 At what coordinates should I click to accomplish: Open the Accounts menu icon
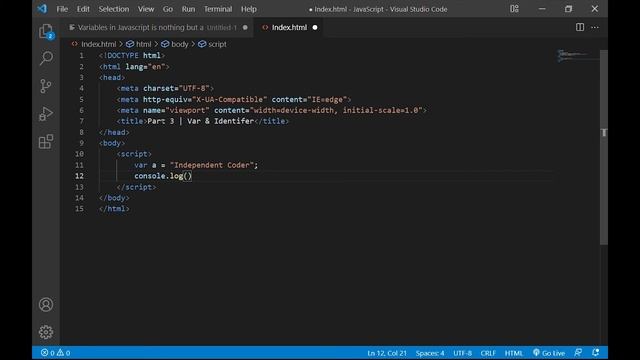(46, 304)
